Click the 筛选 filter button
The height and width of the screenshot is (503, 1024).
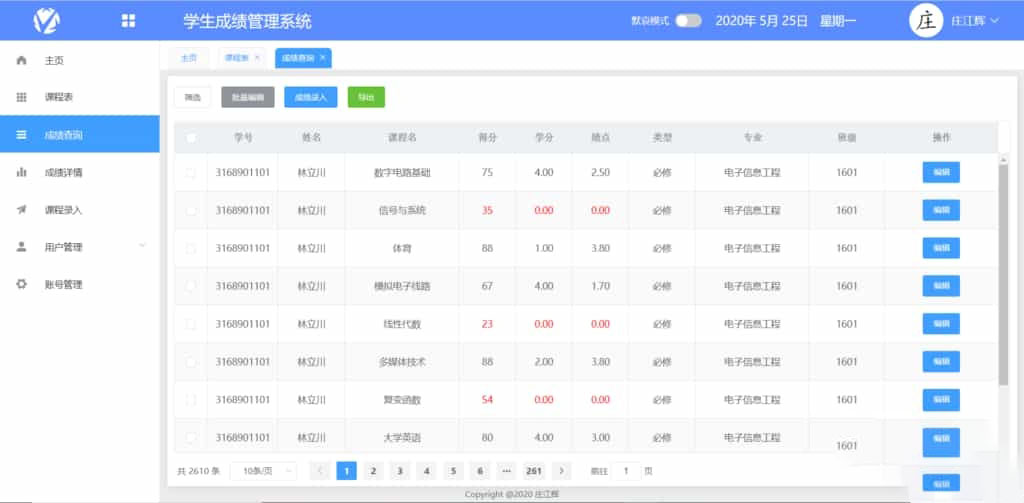pos(193,97)
